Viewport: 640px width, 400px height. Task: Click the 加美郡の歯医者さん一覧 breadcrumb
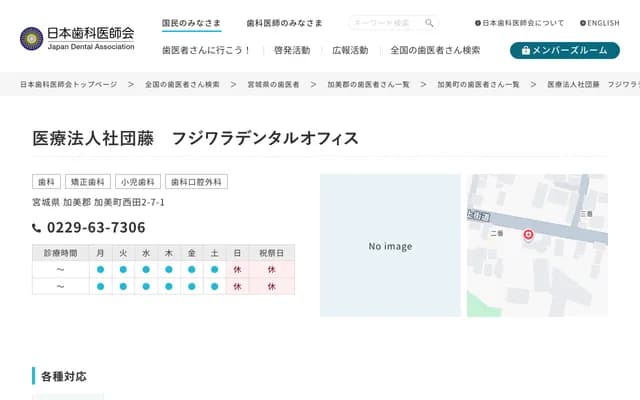click(368, 85)
